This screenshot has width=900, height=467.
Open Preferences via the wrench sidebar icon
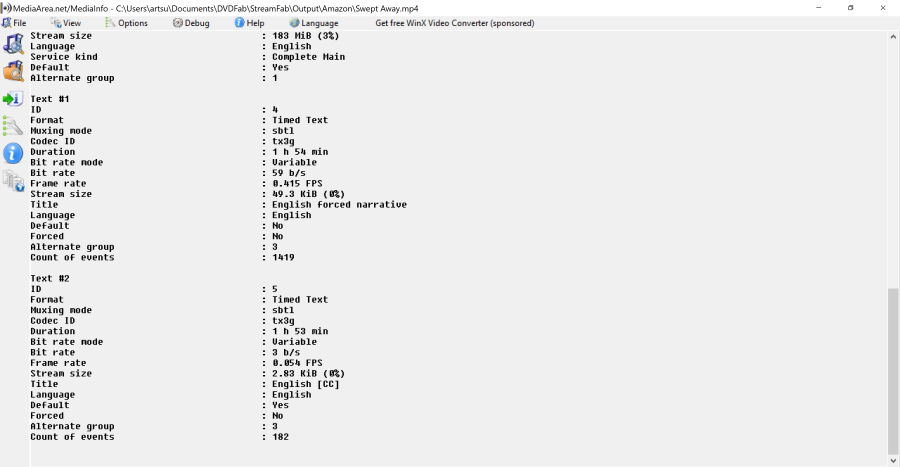13,126
